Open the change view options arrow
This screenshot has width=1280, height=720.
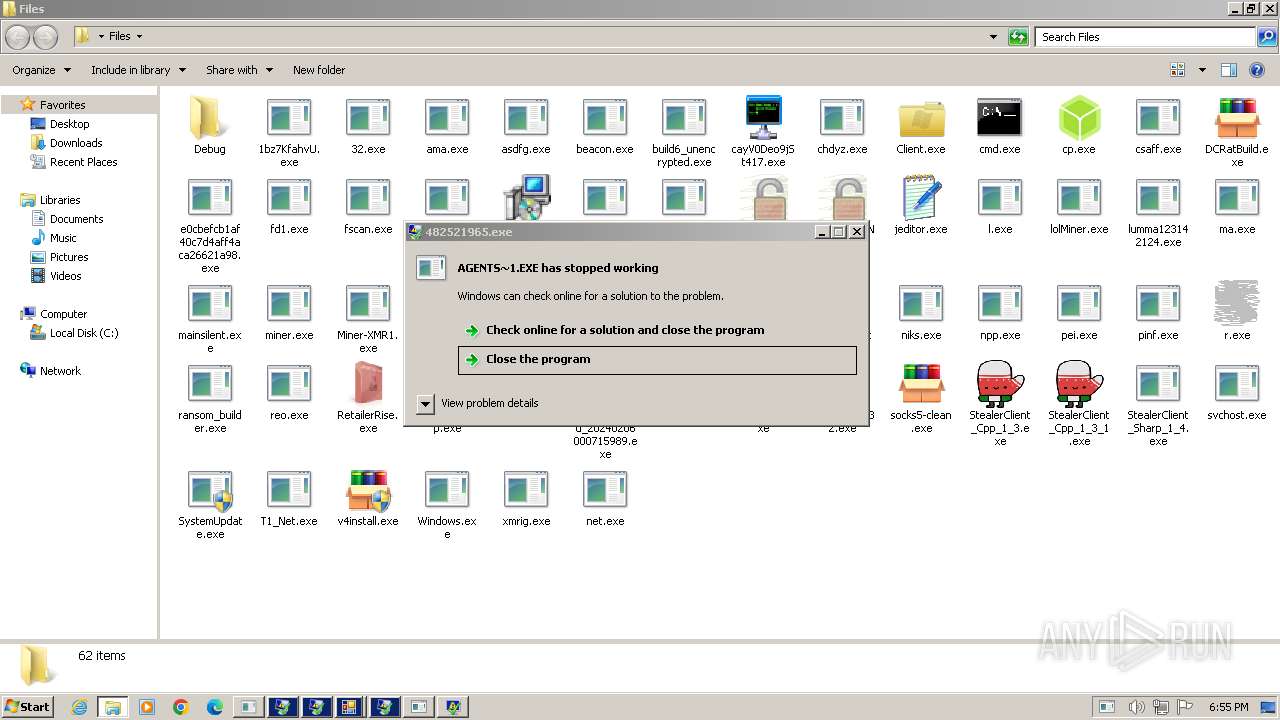pyautogui.click(x=1202, y=70)
